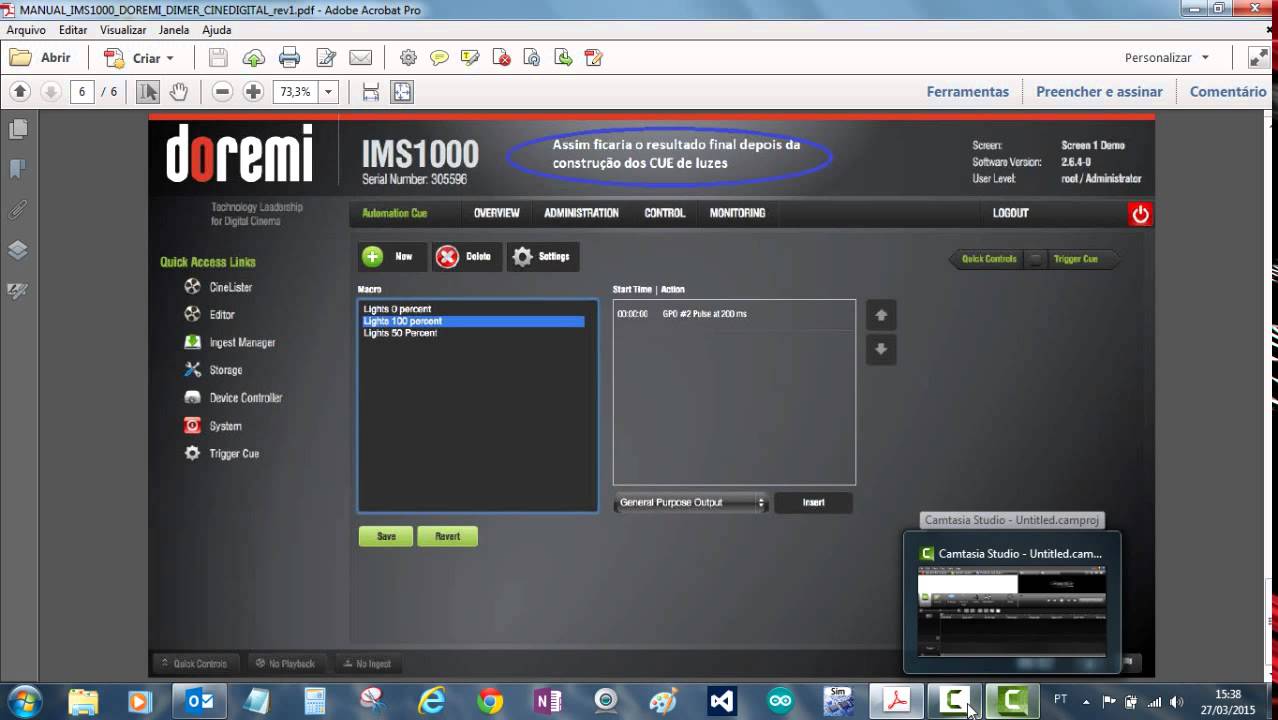
Task: Open the Visualizar menu
Action: (123, 30)
